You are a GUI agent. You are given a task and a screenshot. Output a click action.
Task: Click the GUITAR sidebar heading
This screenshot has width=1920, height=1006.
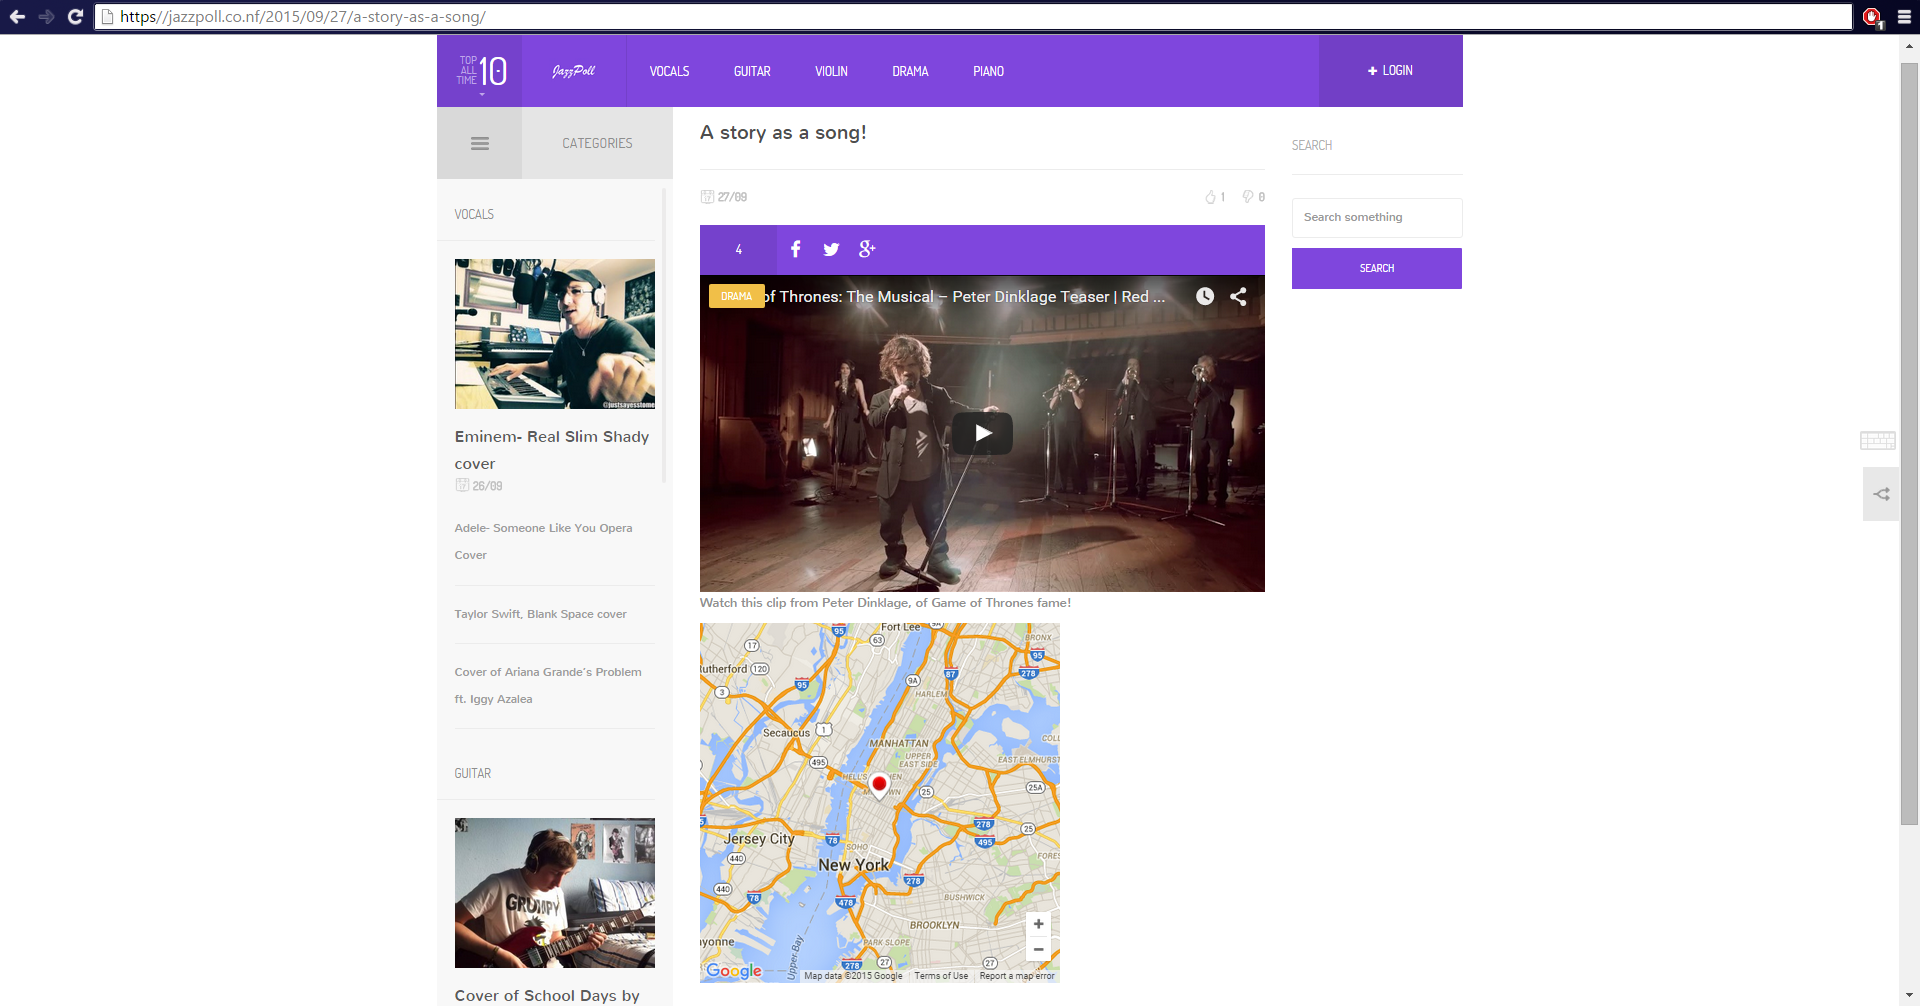point(473,773)
